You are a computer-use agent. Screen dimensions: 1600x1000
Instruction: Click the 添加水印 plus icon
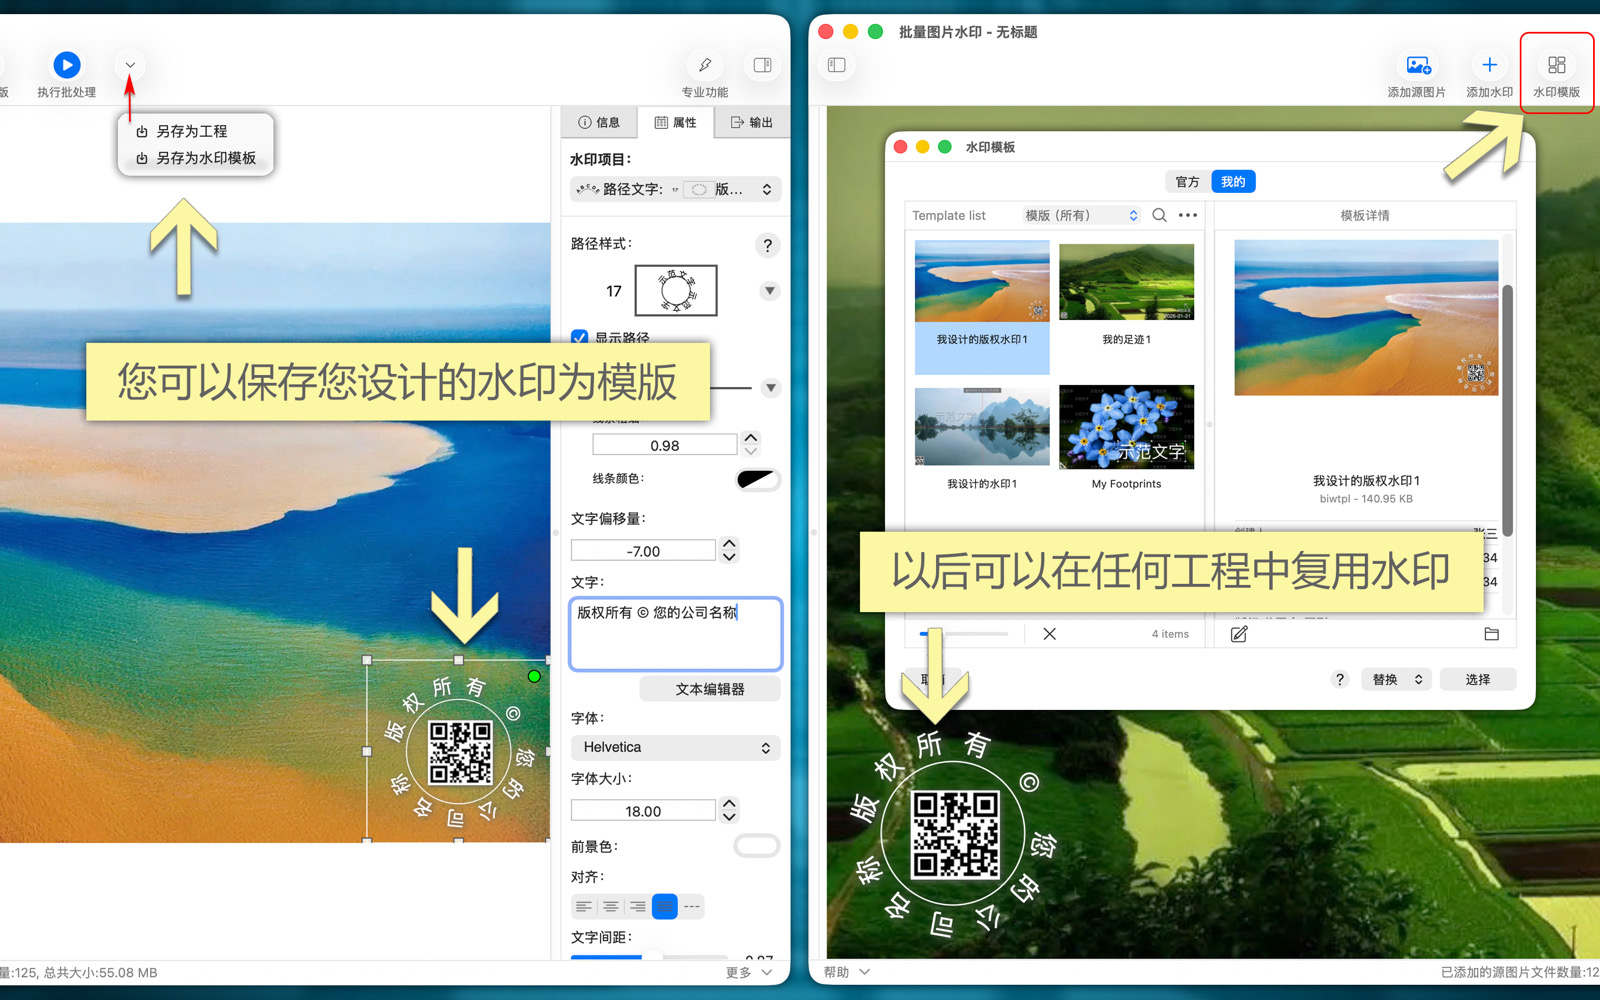(x=1489, y=65)
